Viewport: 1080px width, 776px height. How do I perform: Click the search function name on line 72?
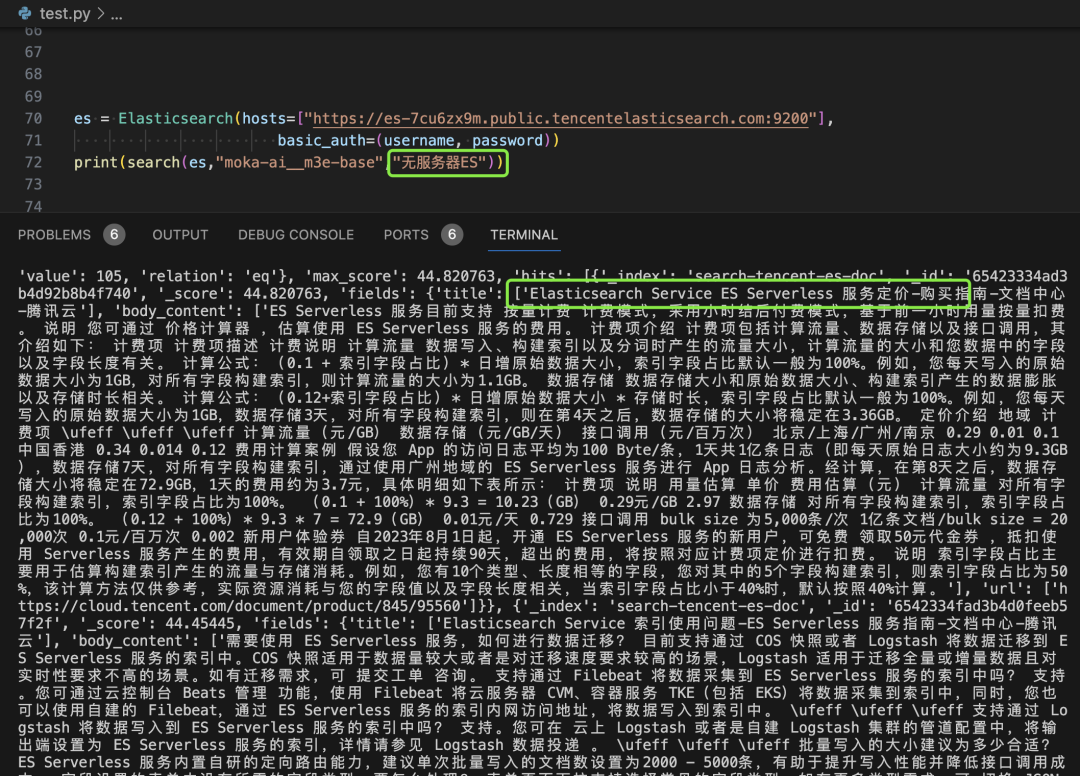pyautogui.click(x=153, y=162)
